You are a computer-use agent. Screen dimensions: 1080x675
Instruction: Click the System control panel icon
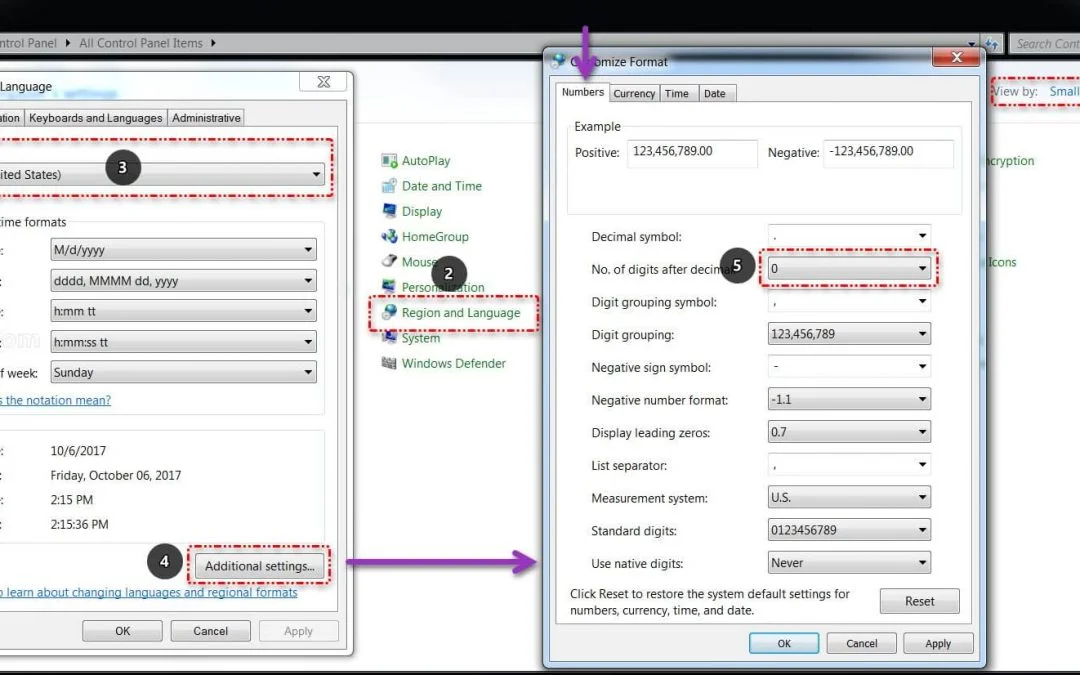click(x=390, y=338)
